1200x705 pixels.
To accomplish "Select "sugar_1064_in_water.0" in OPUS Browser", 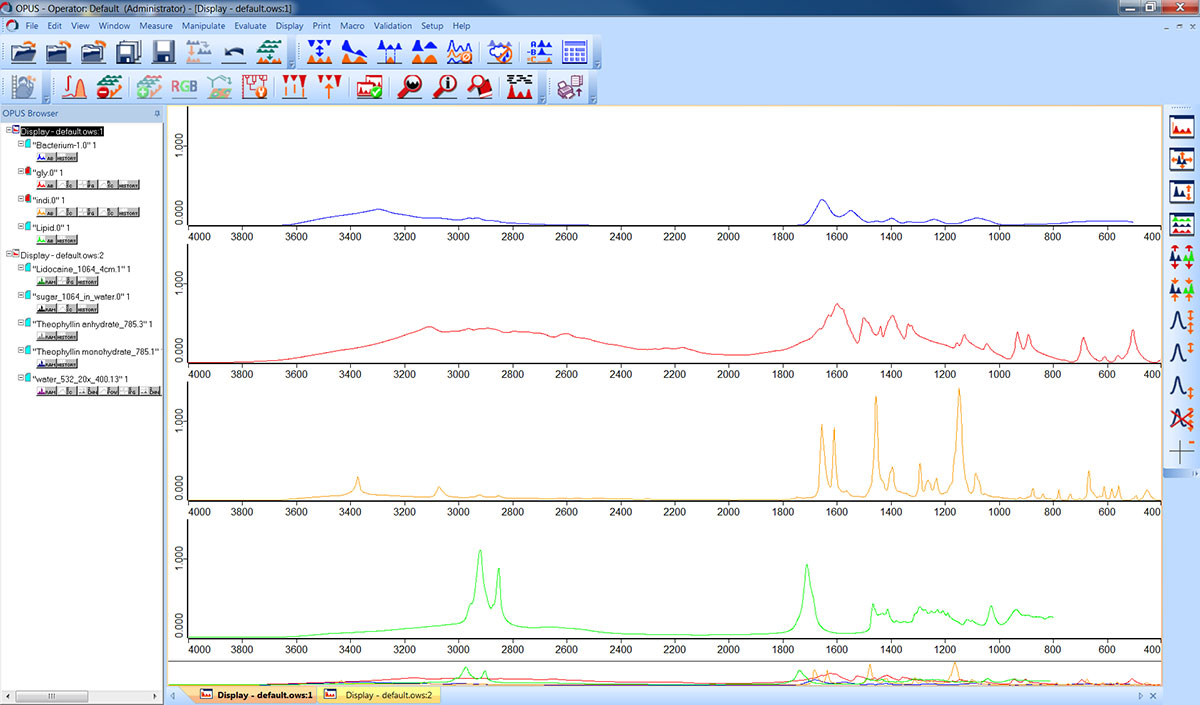I will coord(80,297).
